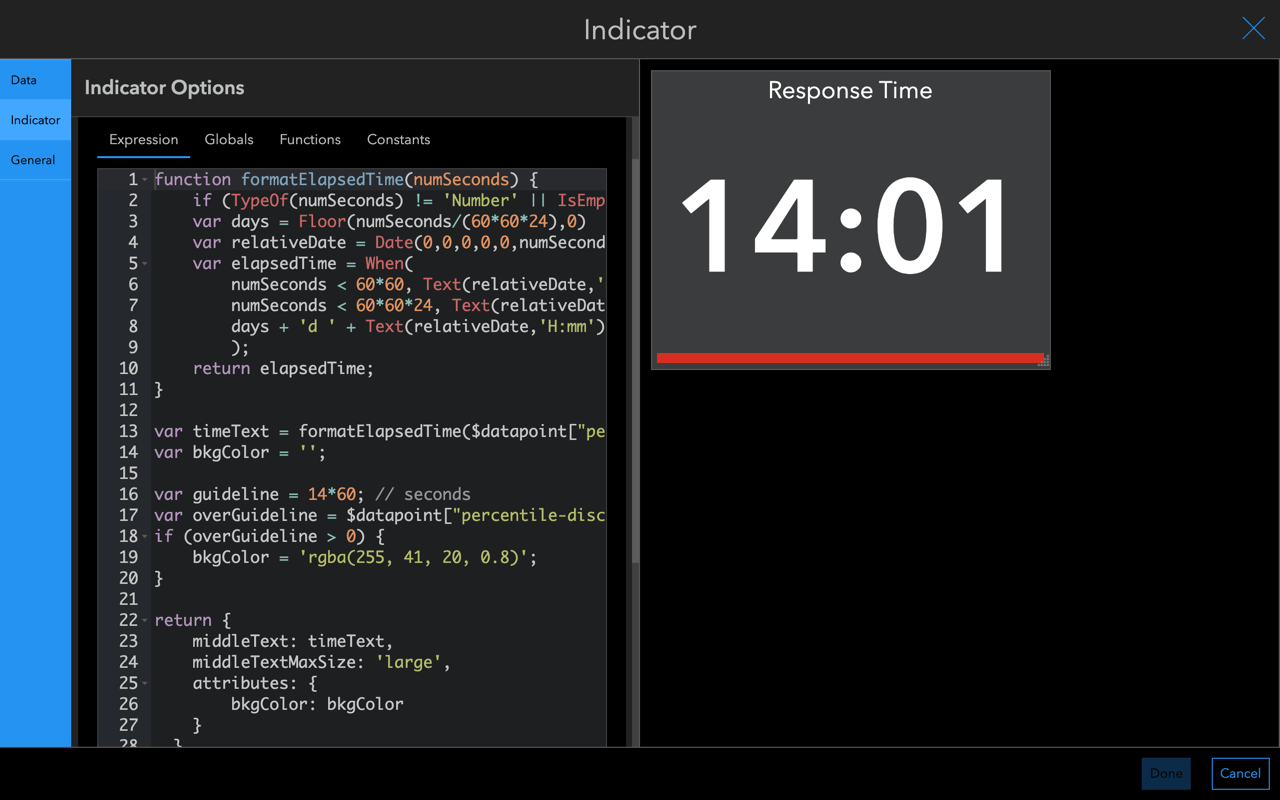Screen dimensions: 1280x800
Task: Collapse the attributes object on line 25
Action: (x=143, y=683)
